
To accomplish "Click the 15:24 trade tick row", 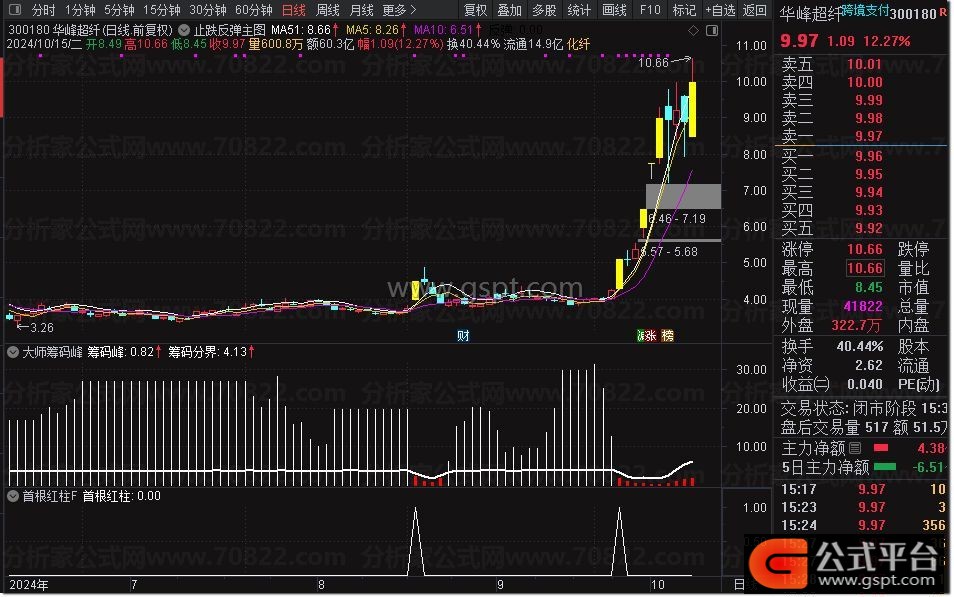I will 863,525.
